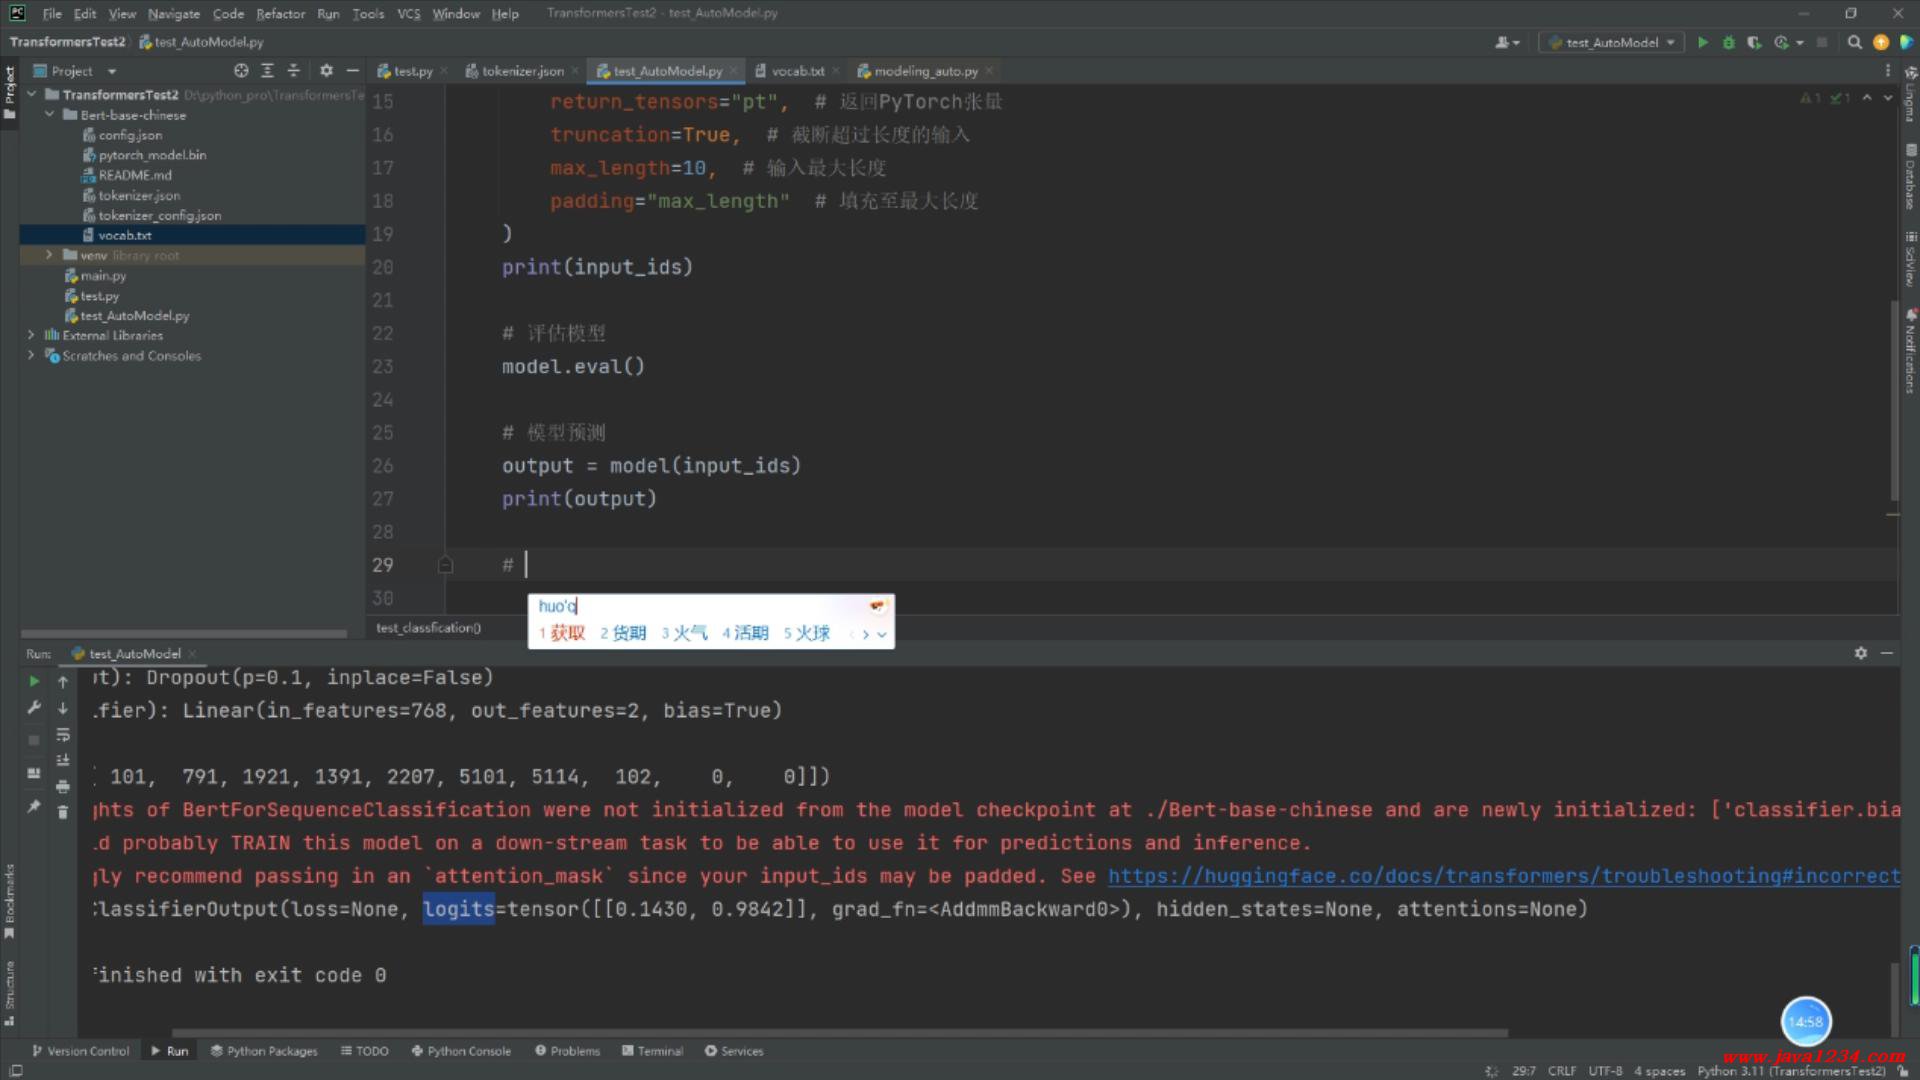Toggle scroll-to-end in Run console
This screenshot has height=1080, width=1920.
[63, 760]
